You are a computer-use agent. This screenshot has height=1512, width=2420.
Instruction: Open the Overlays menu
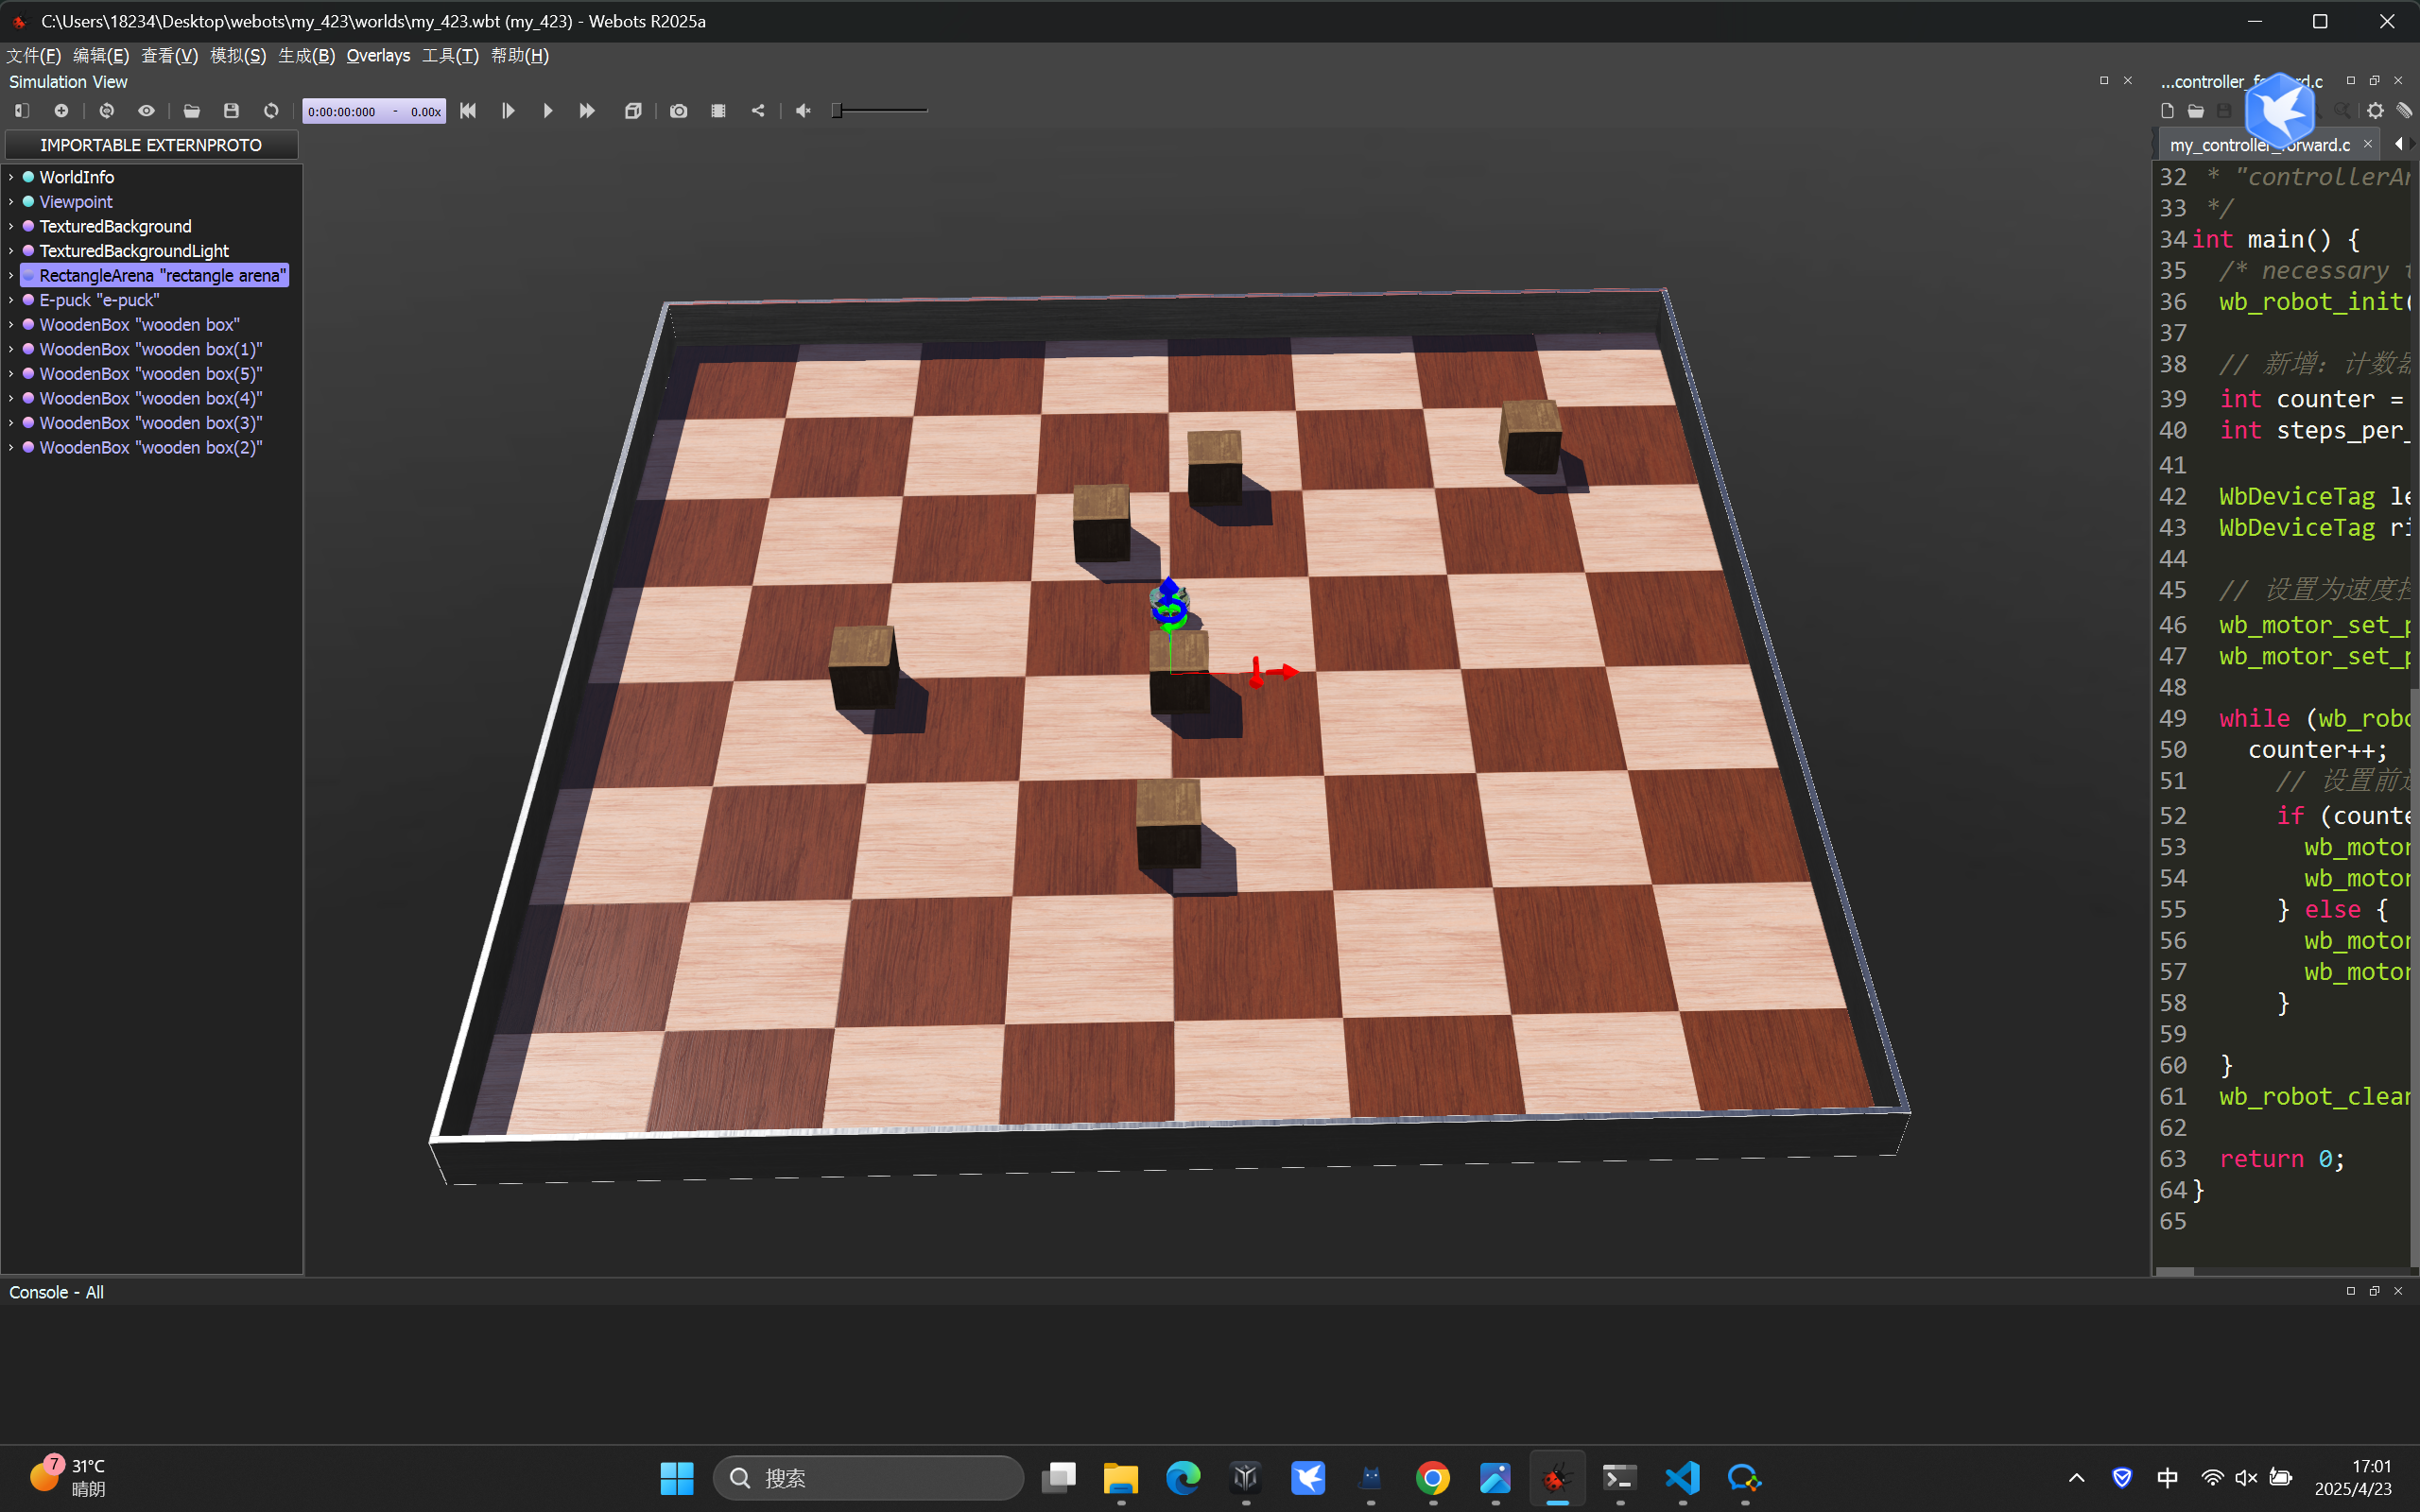(x=378, y=56)
